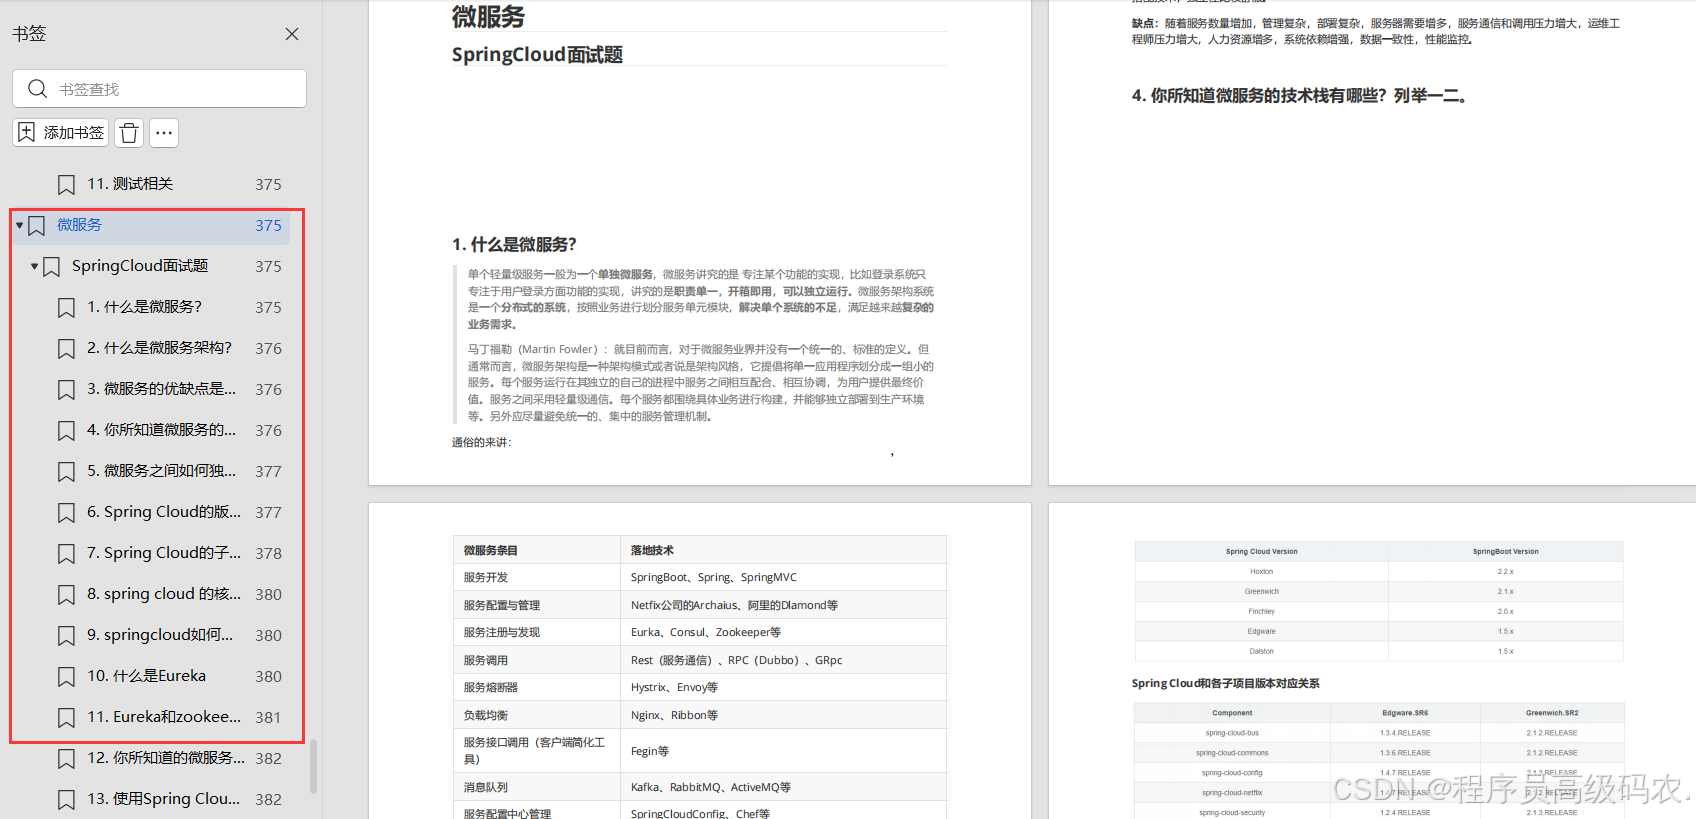Screen dimensions: 1696x819
Task: Click bookmark icon beside 6. Spring Cloud的版
Action: 66,513
